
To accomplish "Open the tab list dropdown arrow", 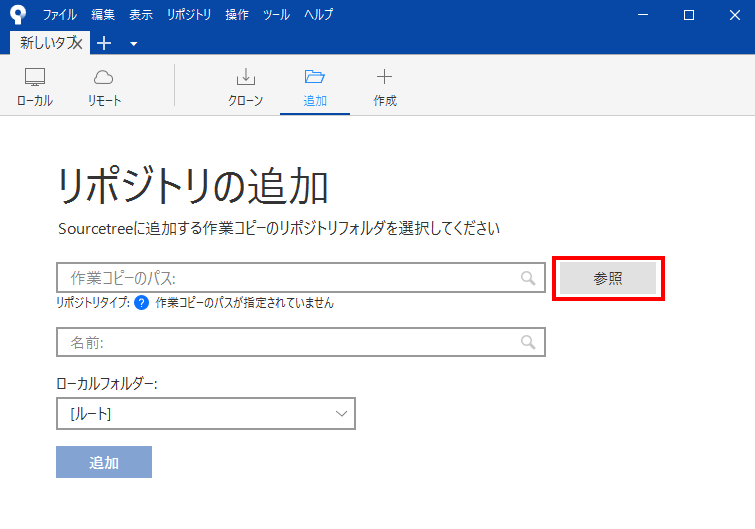I will pos(133,44).
